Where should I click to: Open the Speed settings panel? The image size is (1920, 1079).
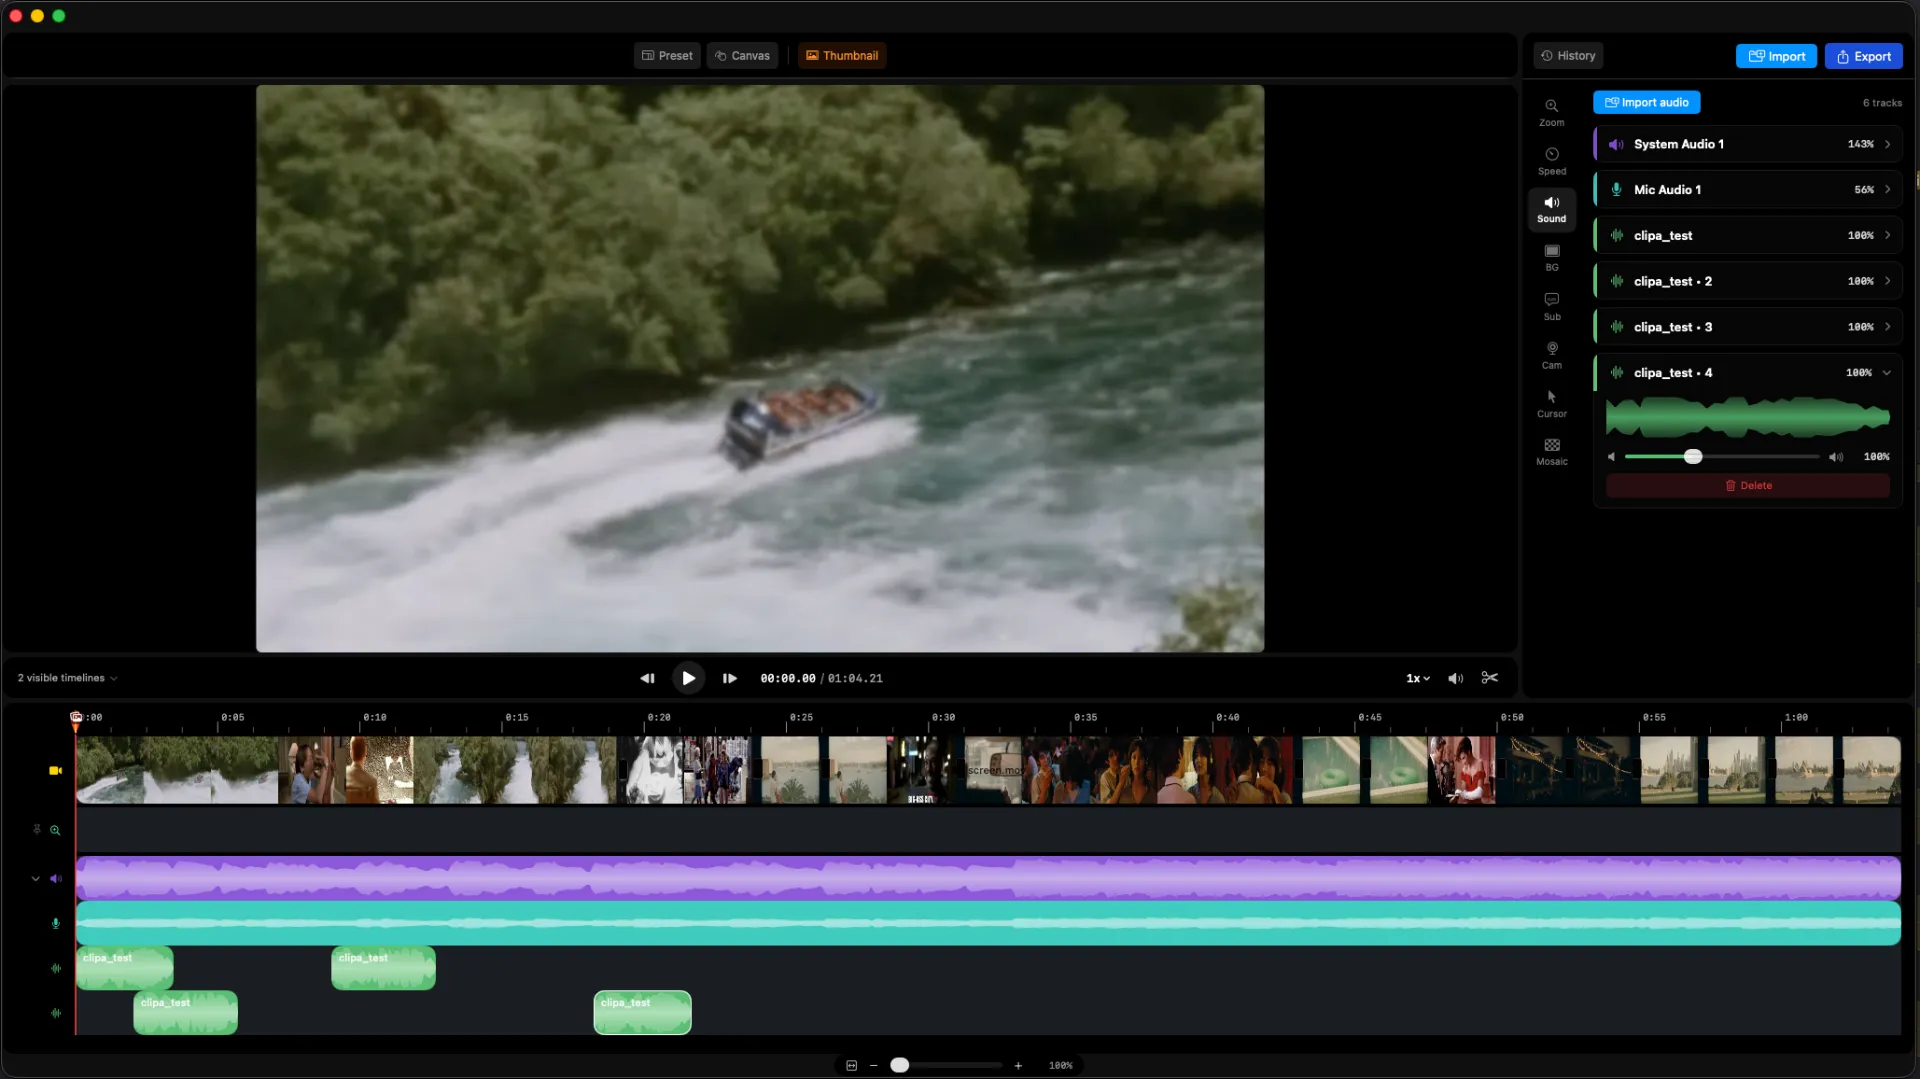click(1551, 161)
